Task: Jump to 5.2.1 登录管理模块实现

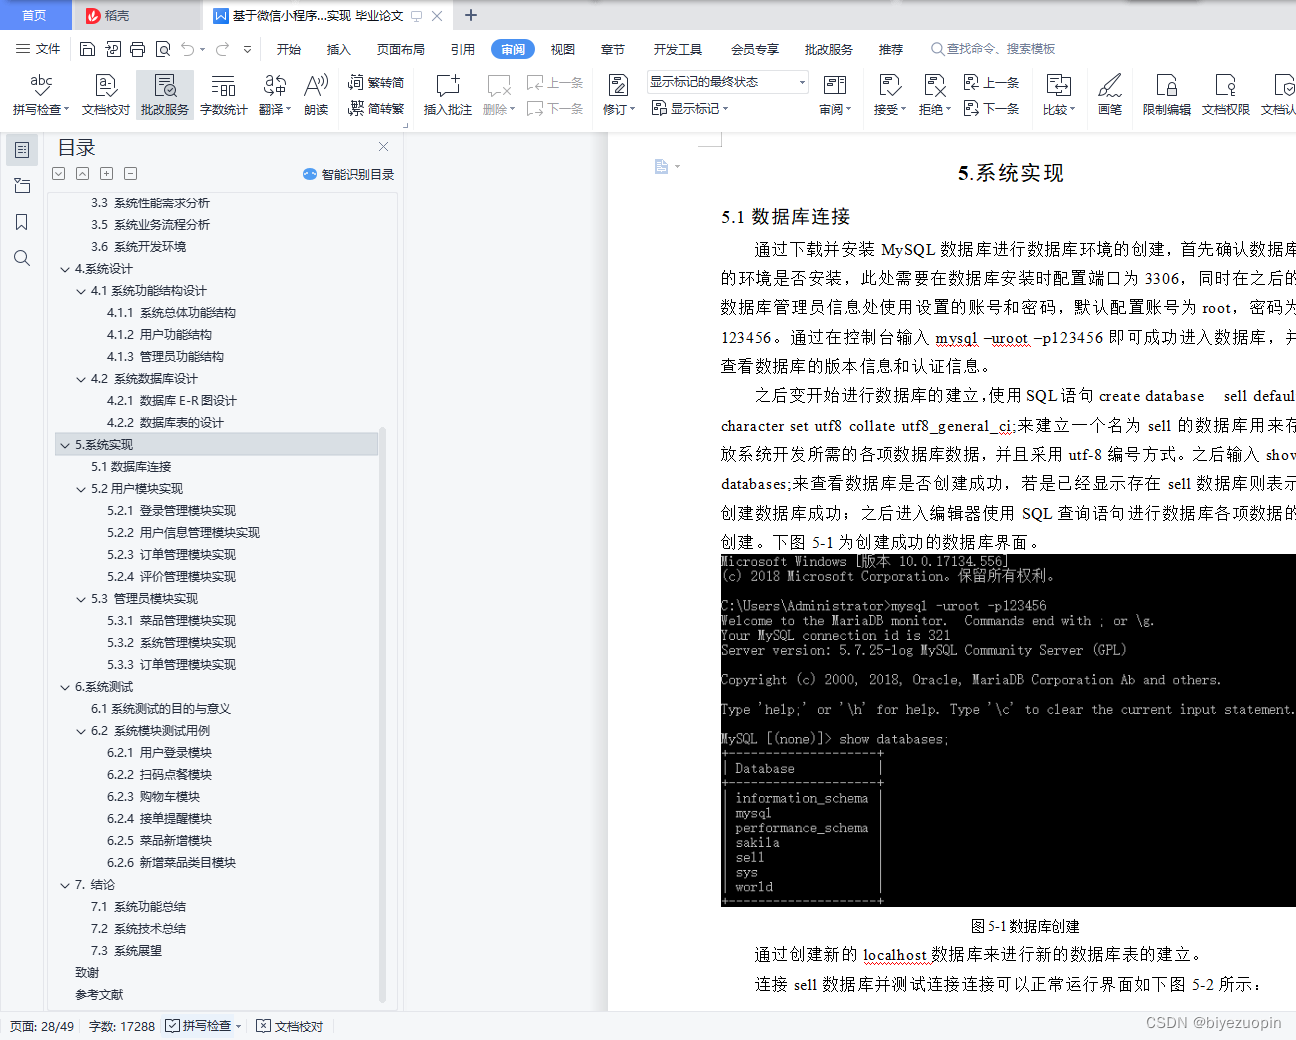Action: (x=171, y=511)
